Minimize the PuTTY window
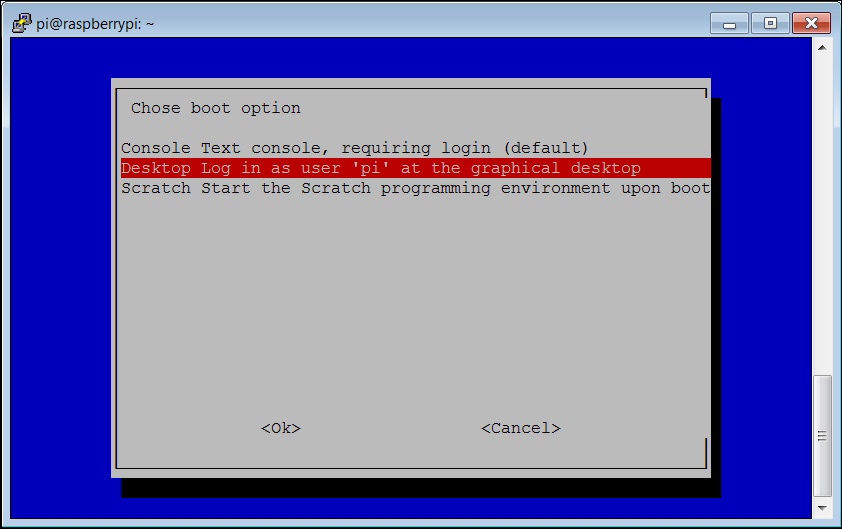 pos(729,24)
